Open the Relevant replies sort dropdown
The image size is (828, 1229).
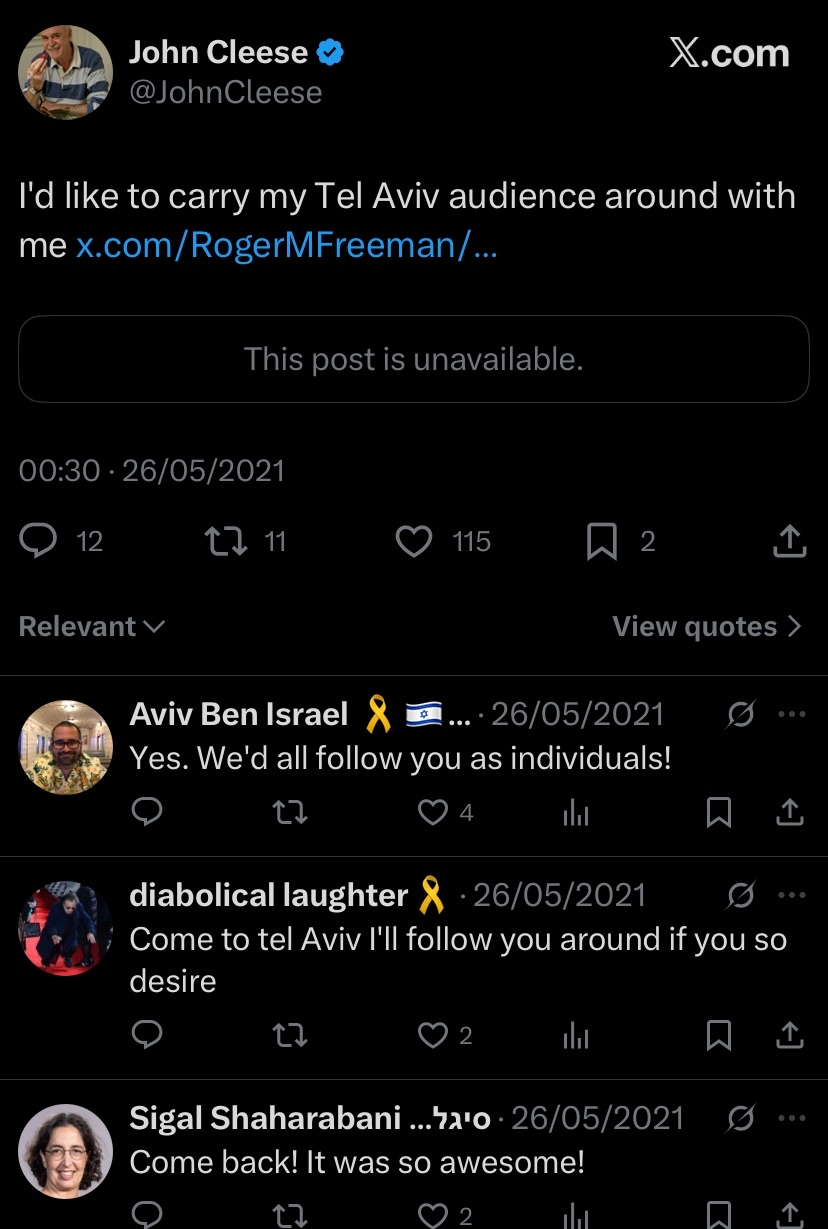pos(91,627)
